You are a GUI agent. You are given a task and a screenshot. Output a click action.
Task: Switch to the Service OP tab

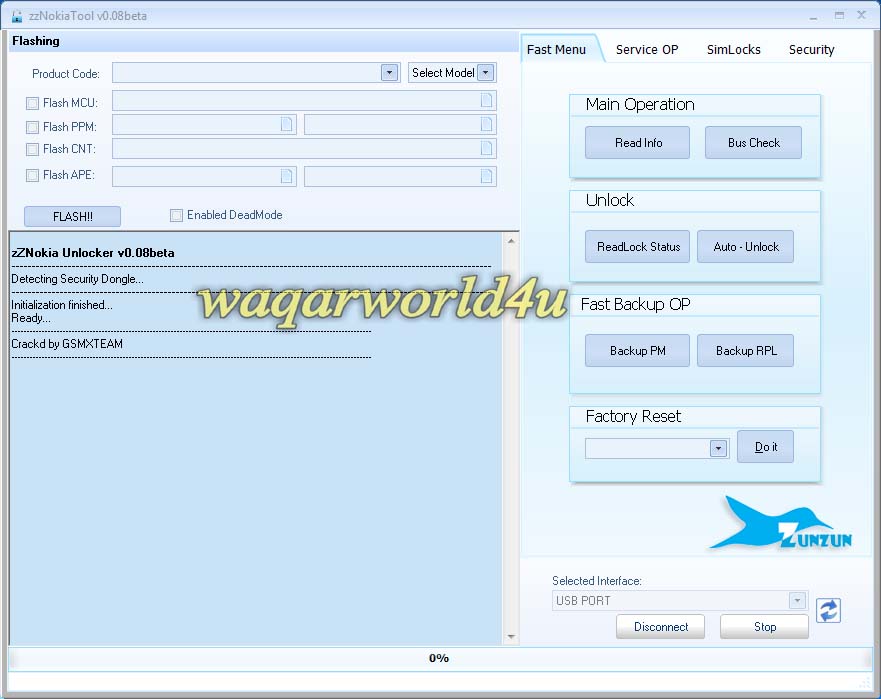646,48
